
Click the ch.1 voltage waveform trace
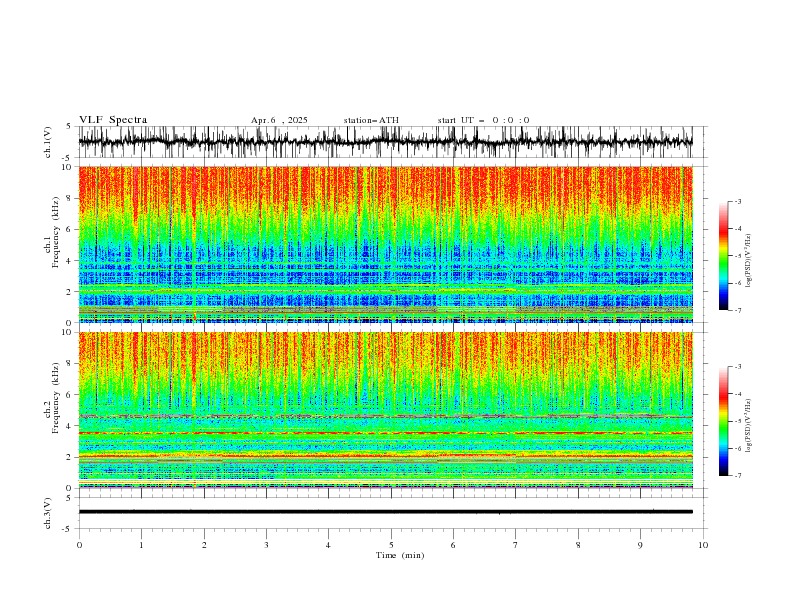coord(385,142)
